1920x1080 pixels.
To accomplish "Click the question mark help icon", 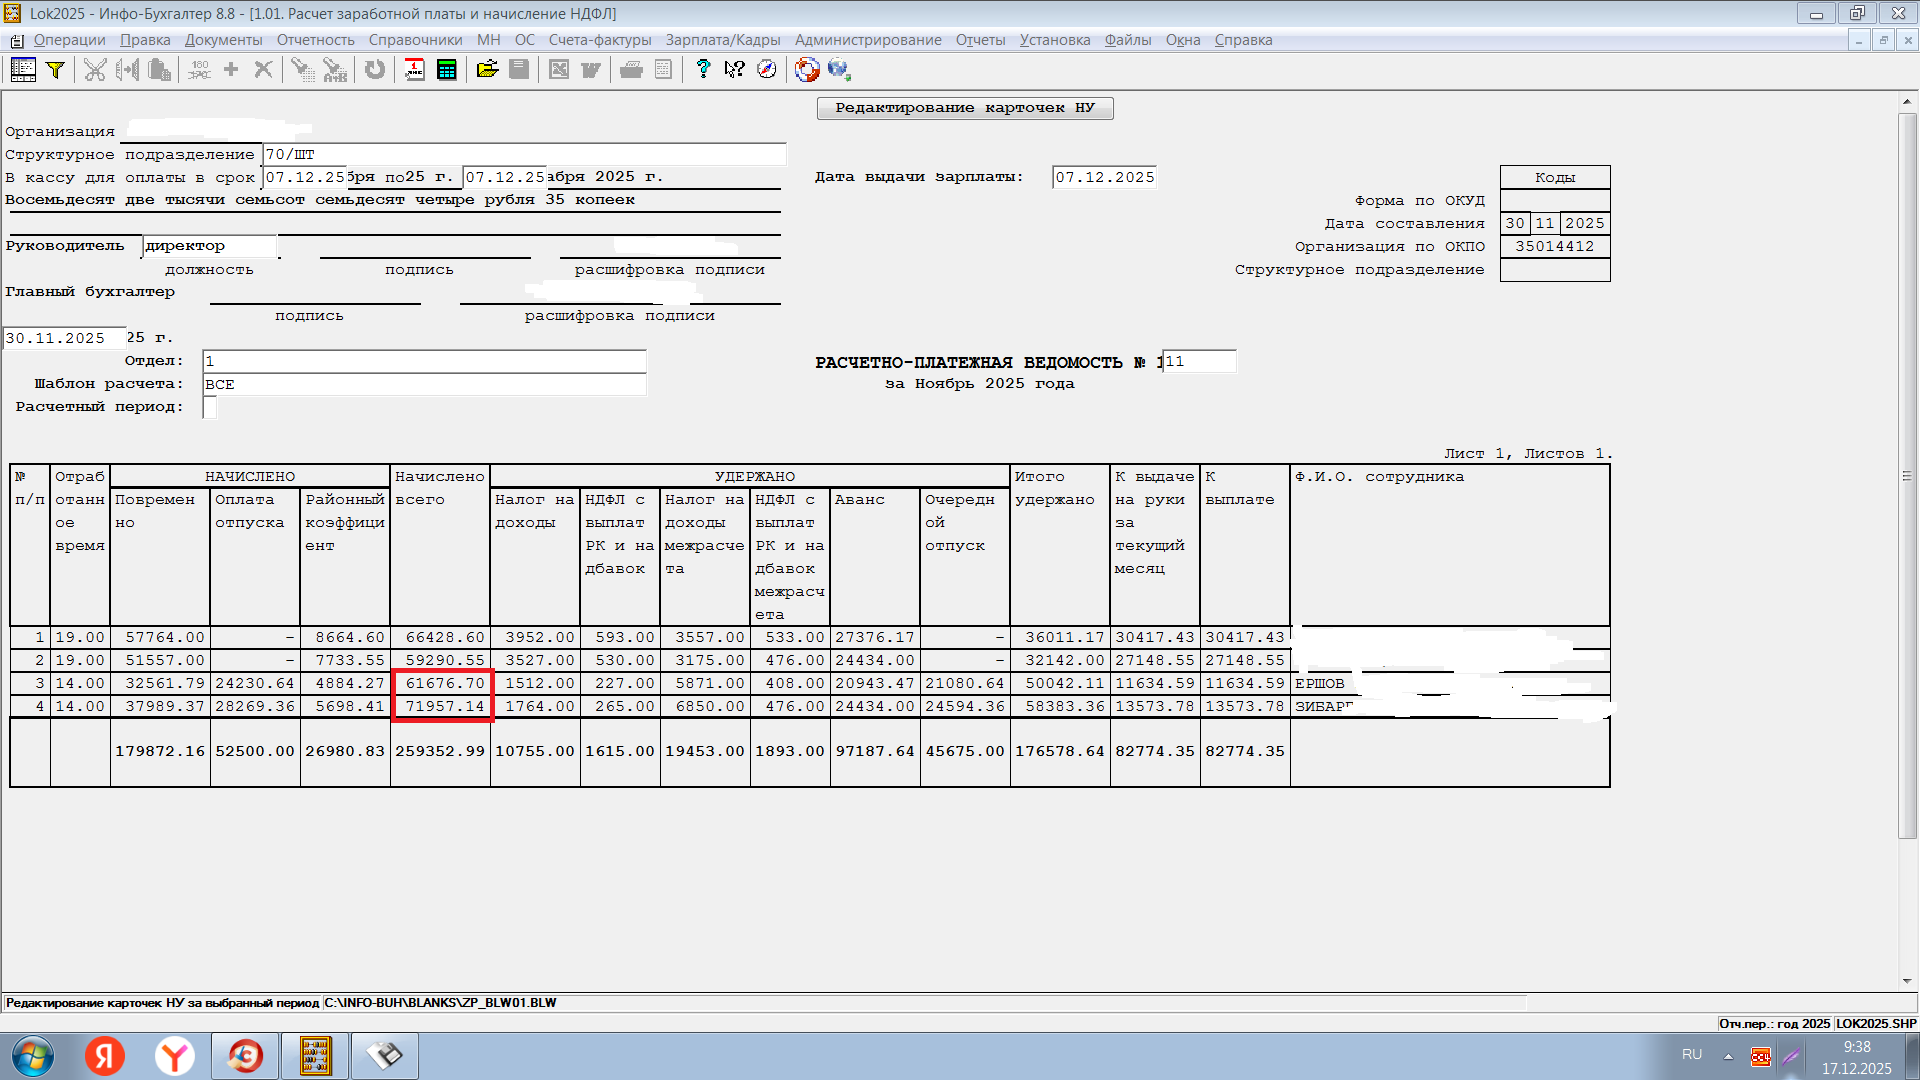I will pos(703,69).
